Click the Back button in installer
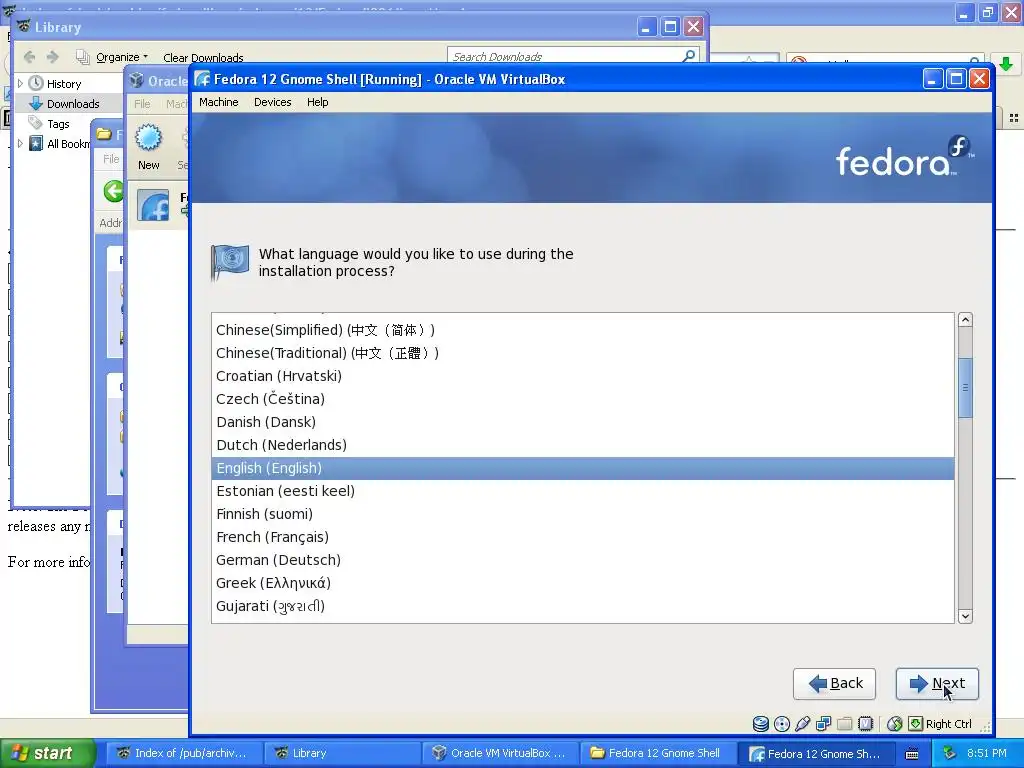Image resolution: width=1024 pixels, height=768 pixels. coord(834,684)
